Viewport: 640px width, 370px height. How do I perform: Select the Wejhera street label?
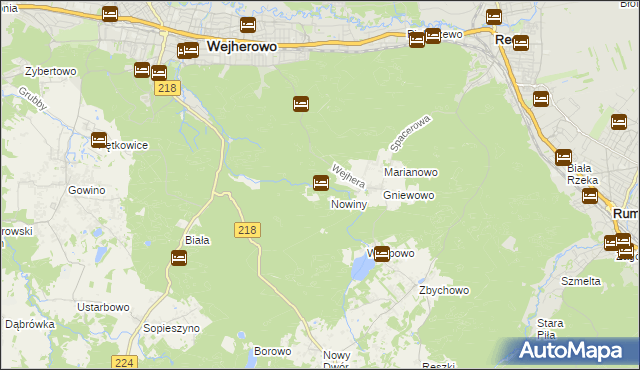pyautogui.click(x=348, y=176)
